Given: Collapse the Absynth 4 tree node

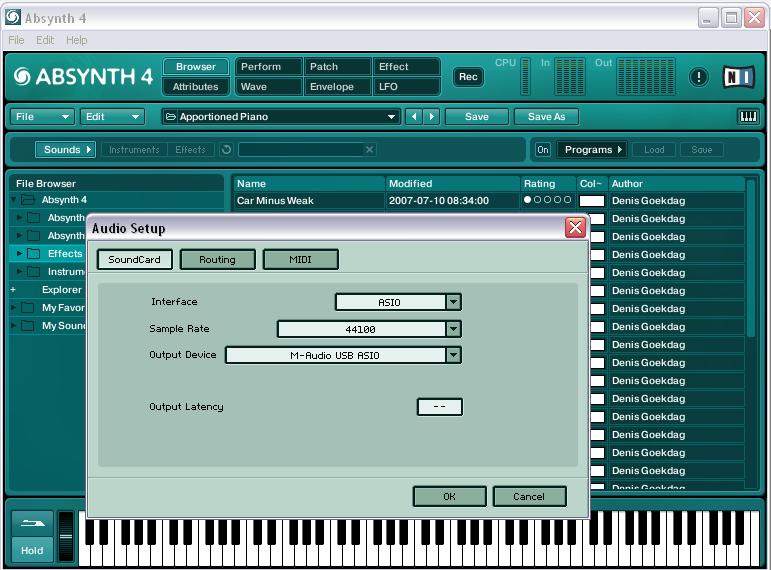Looking at the screenshot, I should pyautogui.click(x=14, y=200).
